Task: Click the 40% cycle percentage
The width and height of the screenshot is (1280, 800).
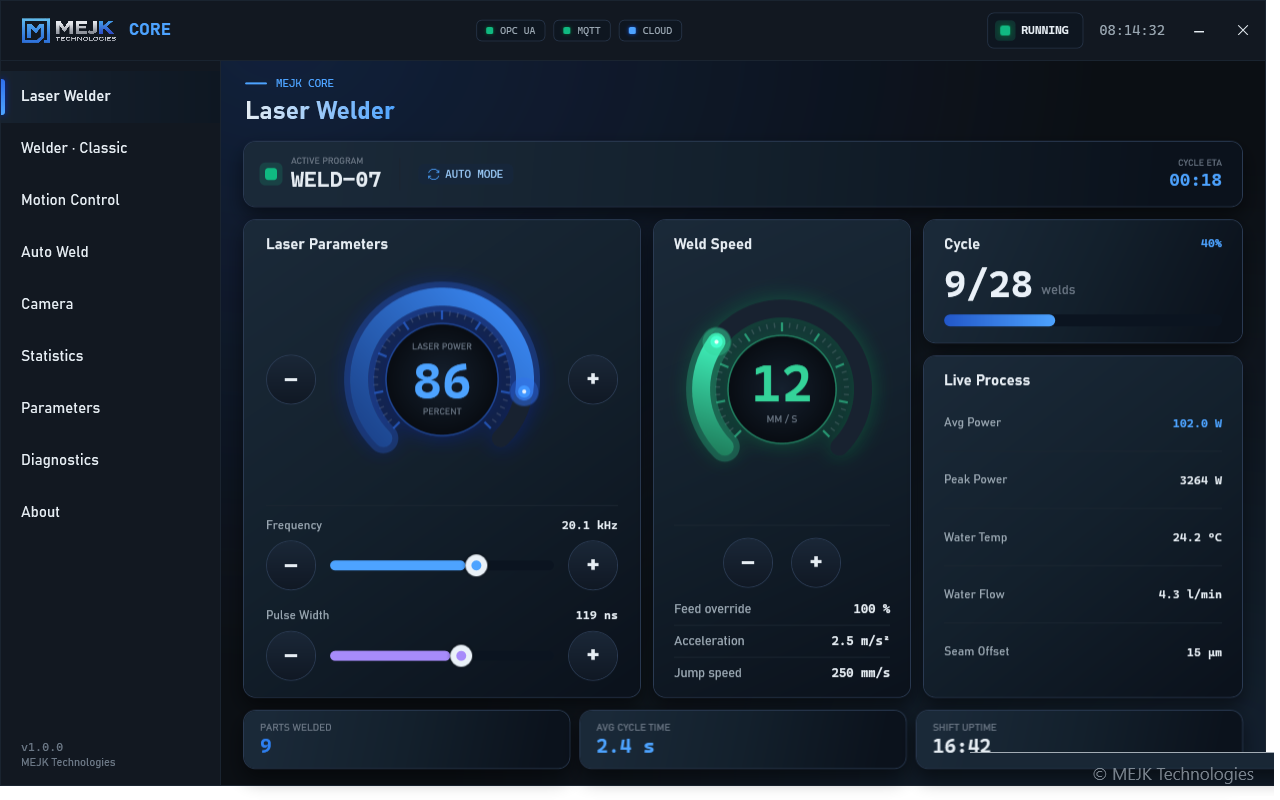Action: pos(1211,243)
